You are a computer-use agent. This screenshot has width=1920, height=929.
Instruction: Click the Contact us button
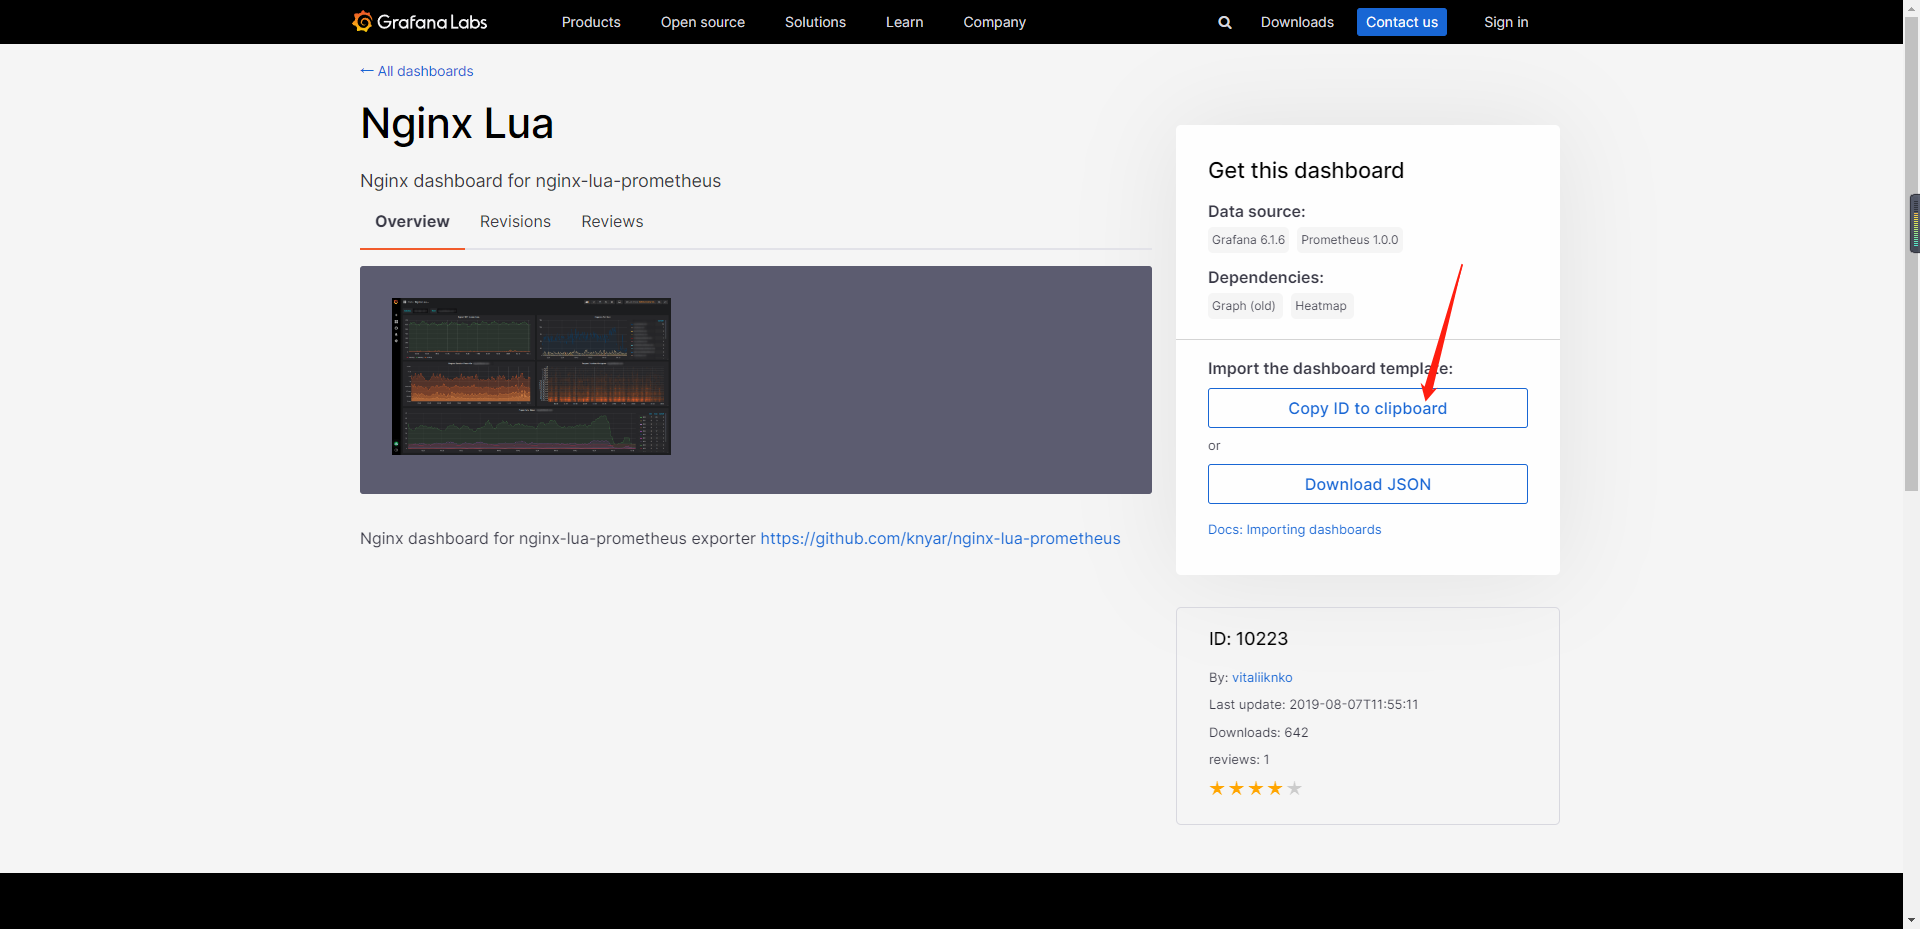pyautogui.click(x=1402, y=22)
